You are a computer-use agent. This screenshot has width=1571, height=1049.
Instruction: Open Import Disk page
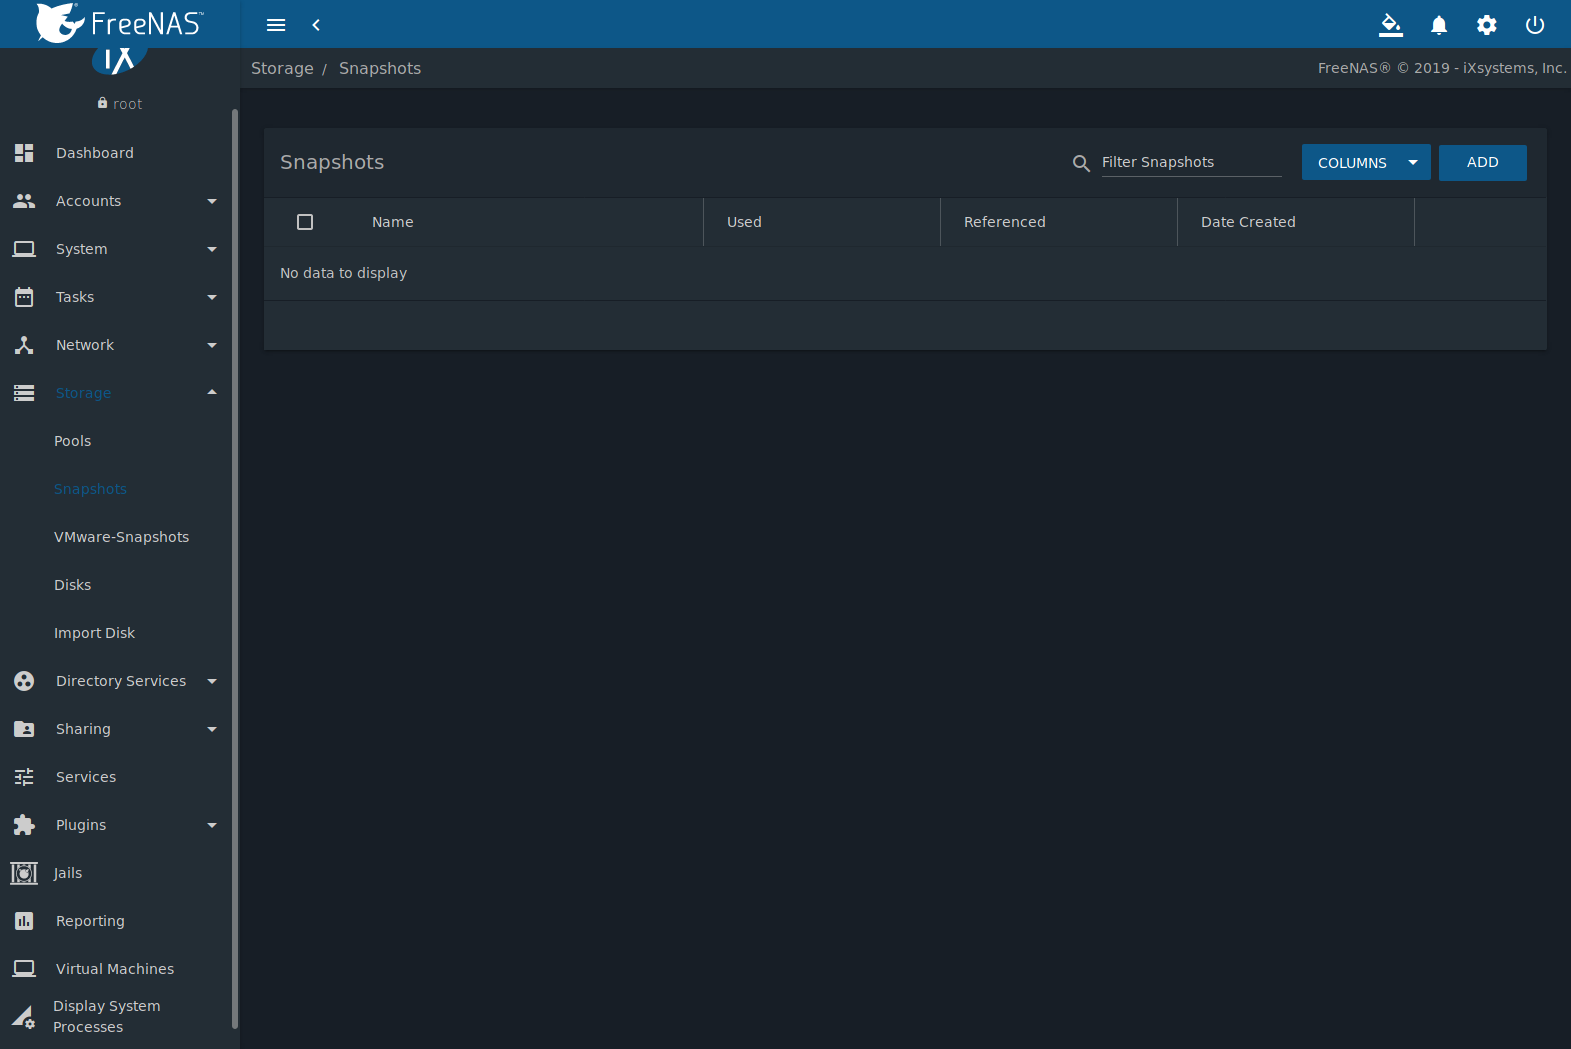pos(94,633)
